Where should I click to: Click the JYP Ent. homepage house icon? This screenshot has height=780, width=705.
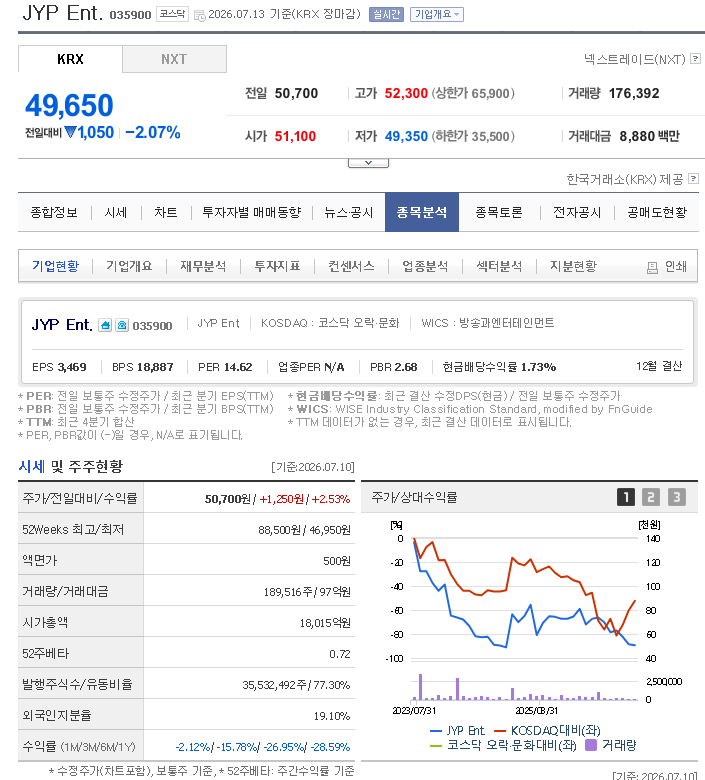click(105, 325)
